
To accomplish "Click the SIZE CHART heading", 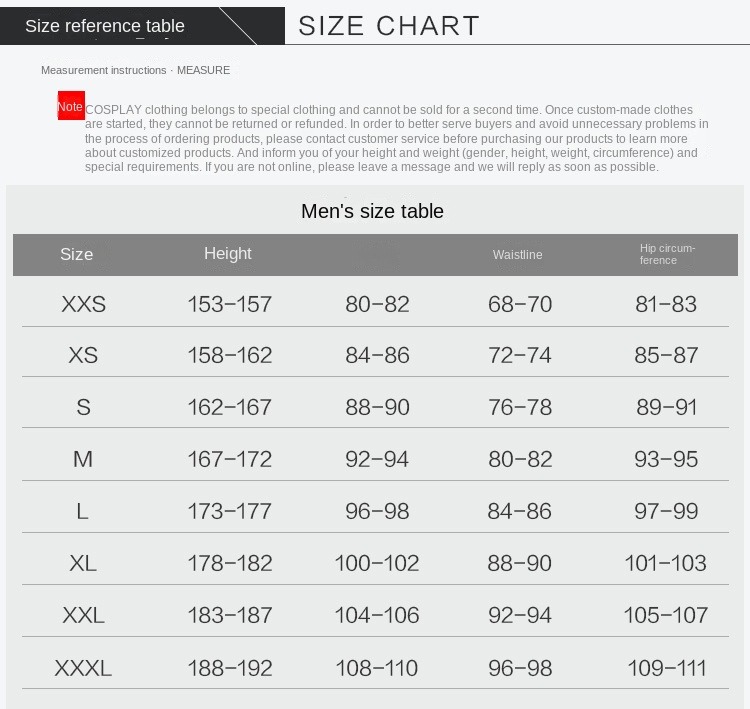I will click(388, 26).
